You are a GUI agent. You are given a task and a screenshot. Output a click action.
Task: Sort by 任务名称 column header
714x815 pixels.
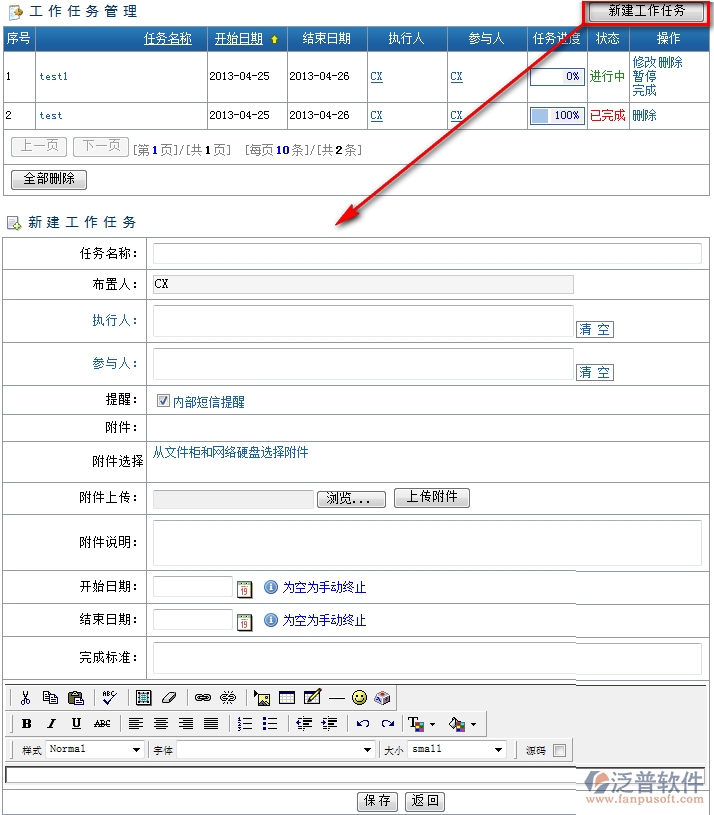167,38
